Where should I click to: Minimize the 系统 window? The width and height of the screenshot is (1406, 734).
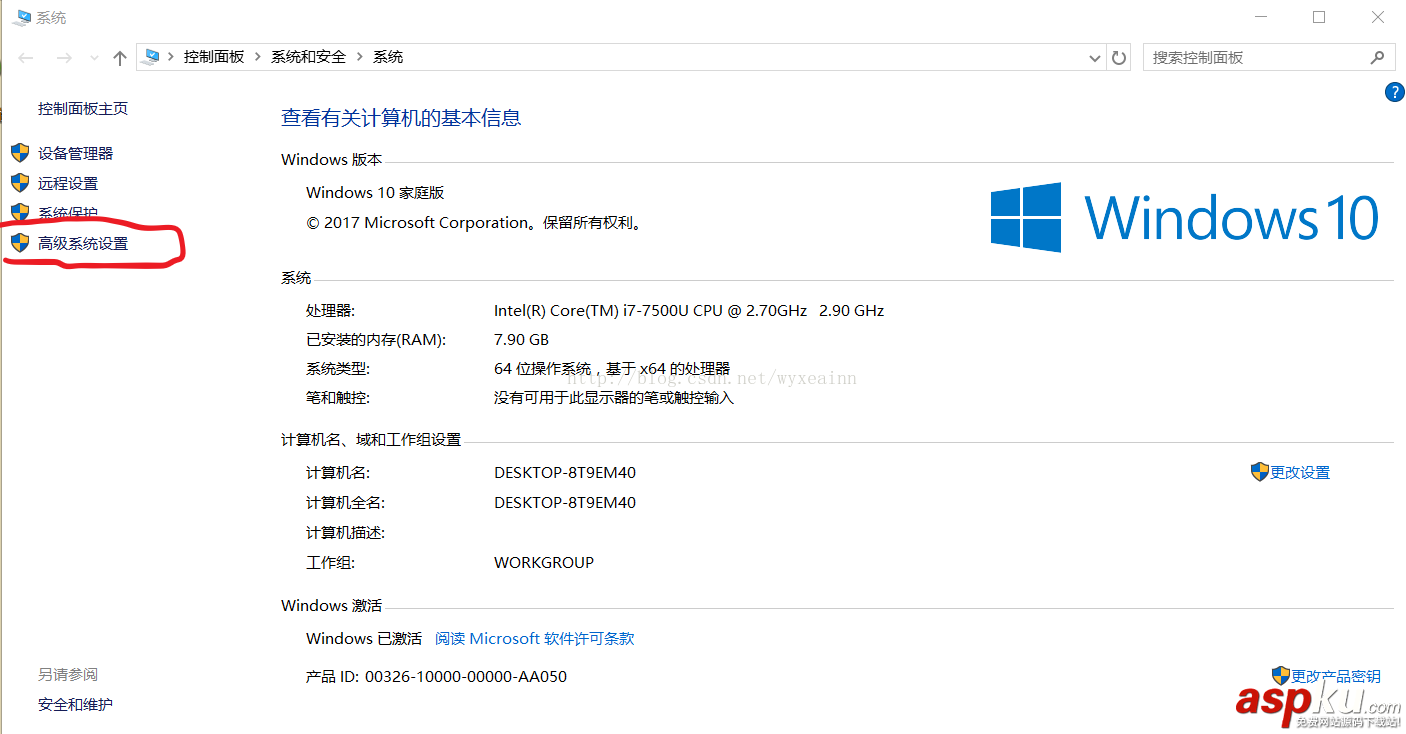[x=1263, y=17]
